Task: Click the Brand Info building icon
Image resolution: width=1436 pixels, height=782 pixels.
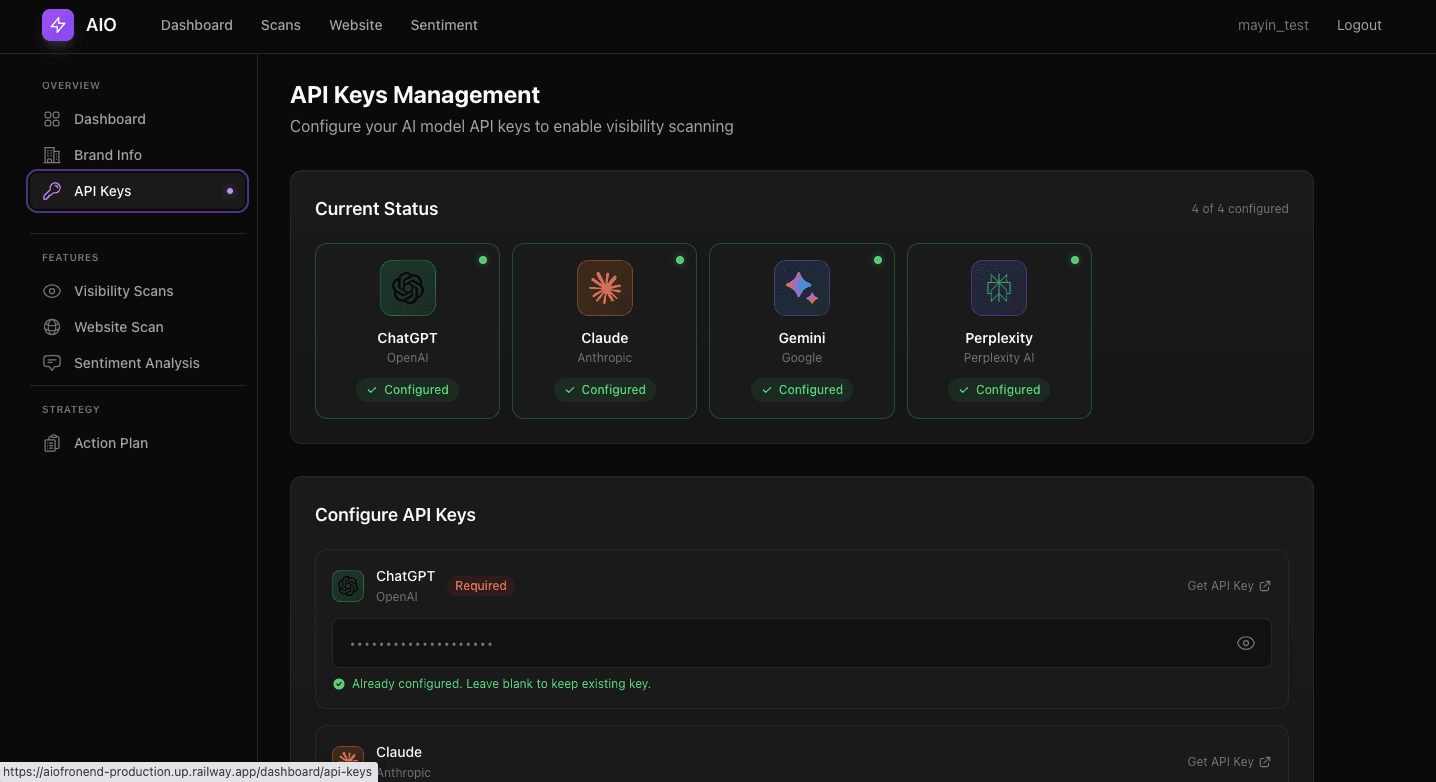Action: [51, 155]
